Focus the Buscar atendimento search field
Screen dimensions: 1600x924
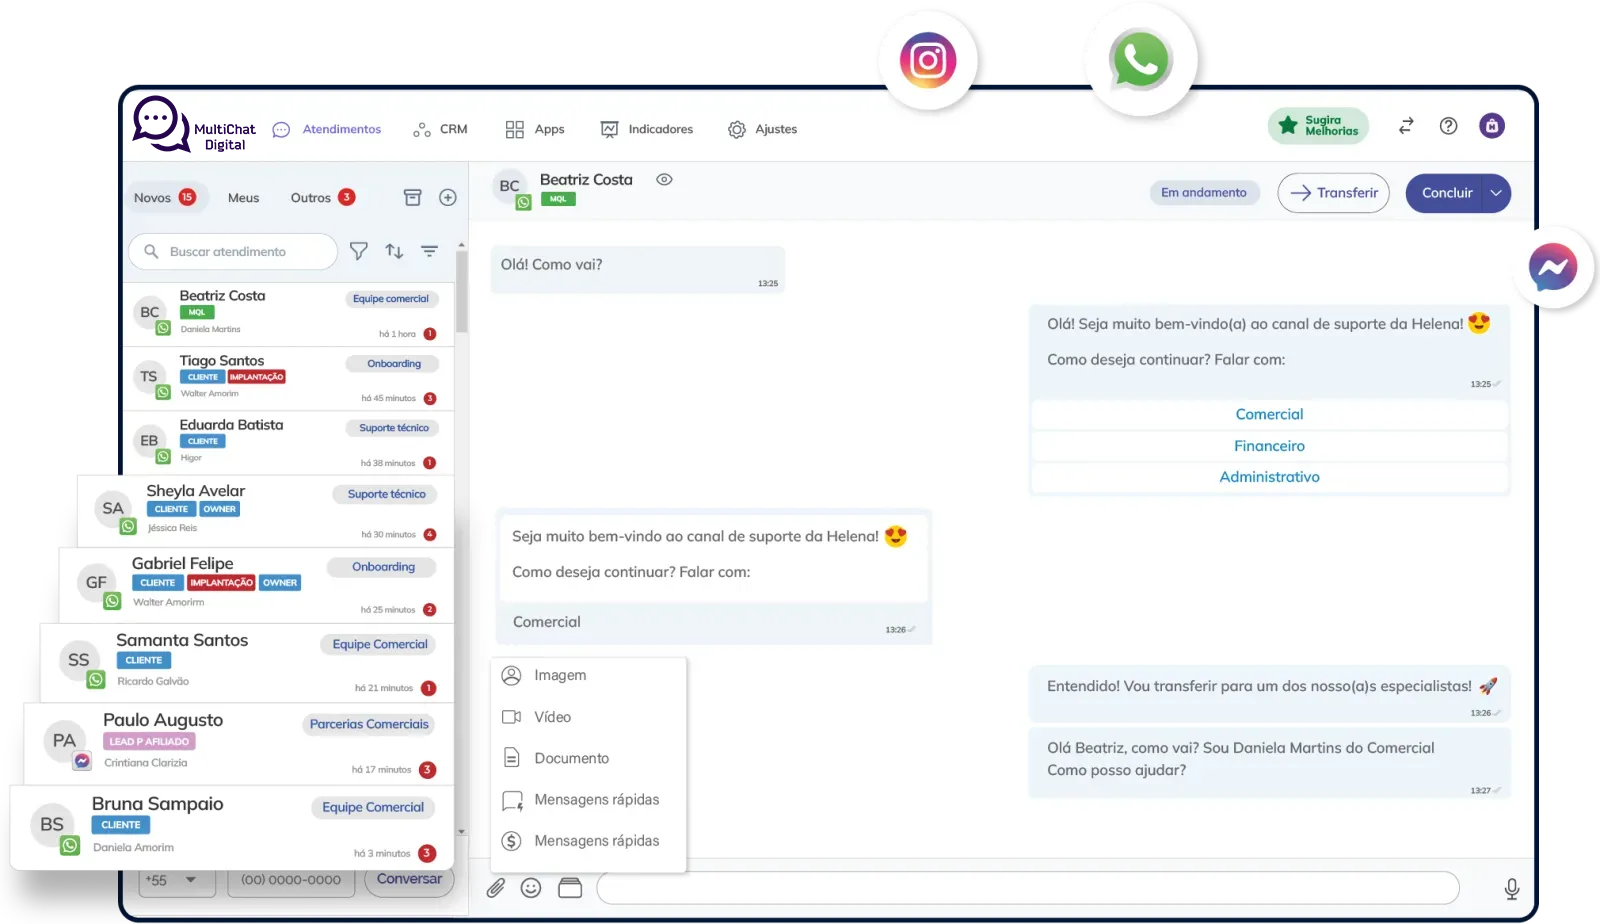[x=233, y=252]
